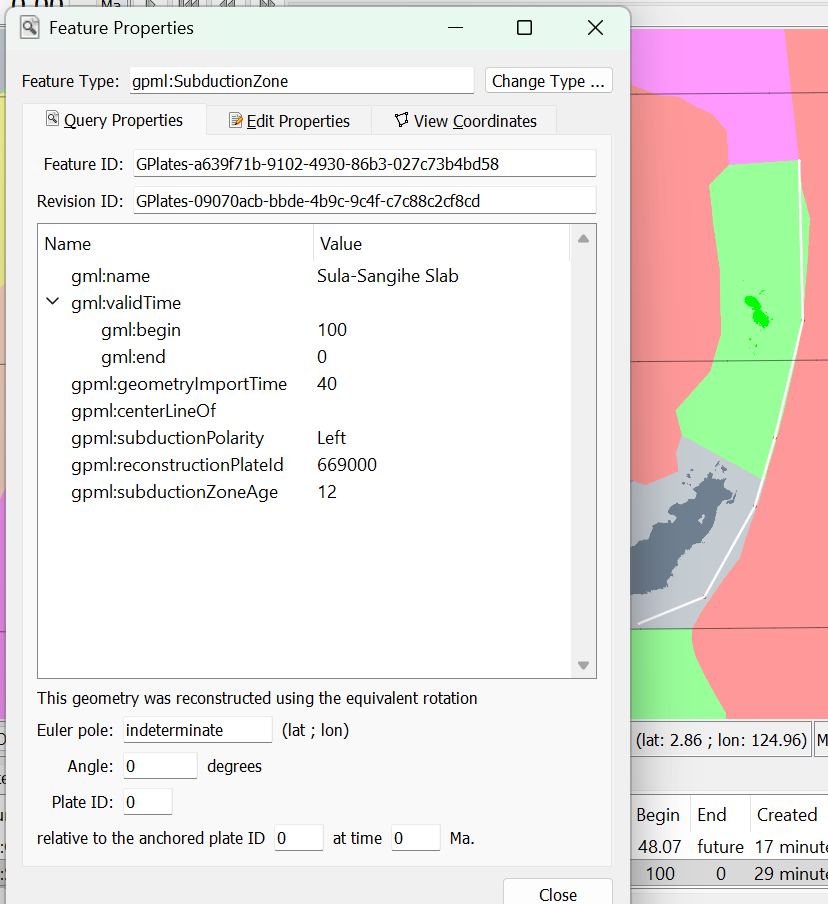Open the View Coordinates tab

click(464, 121)
